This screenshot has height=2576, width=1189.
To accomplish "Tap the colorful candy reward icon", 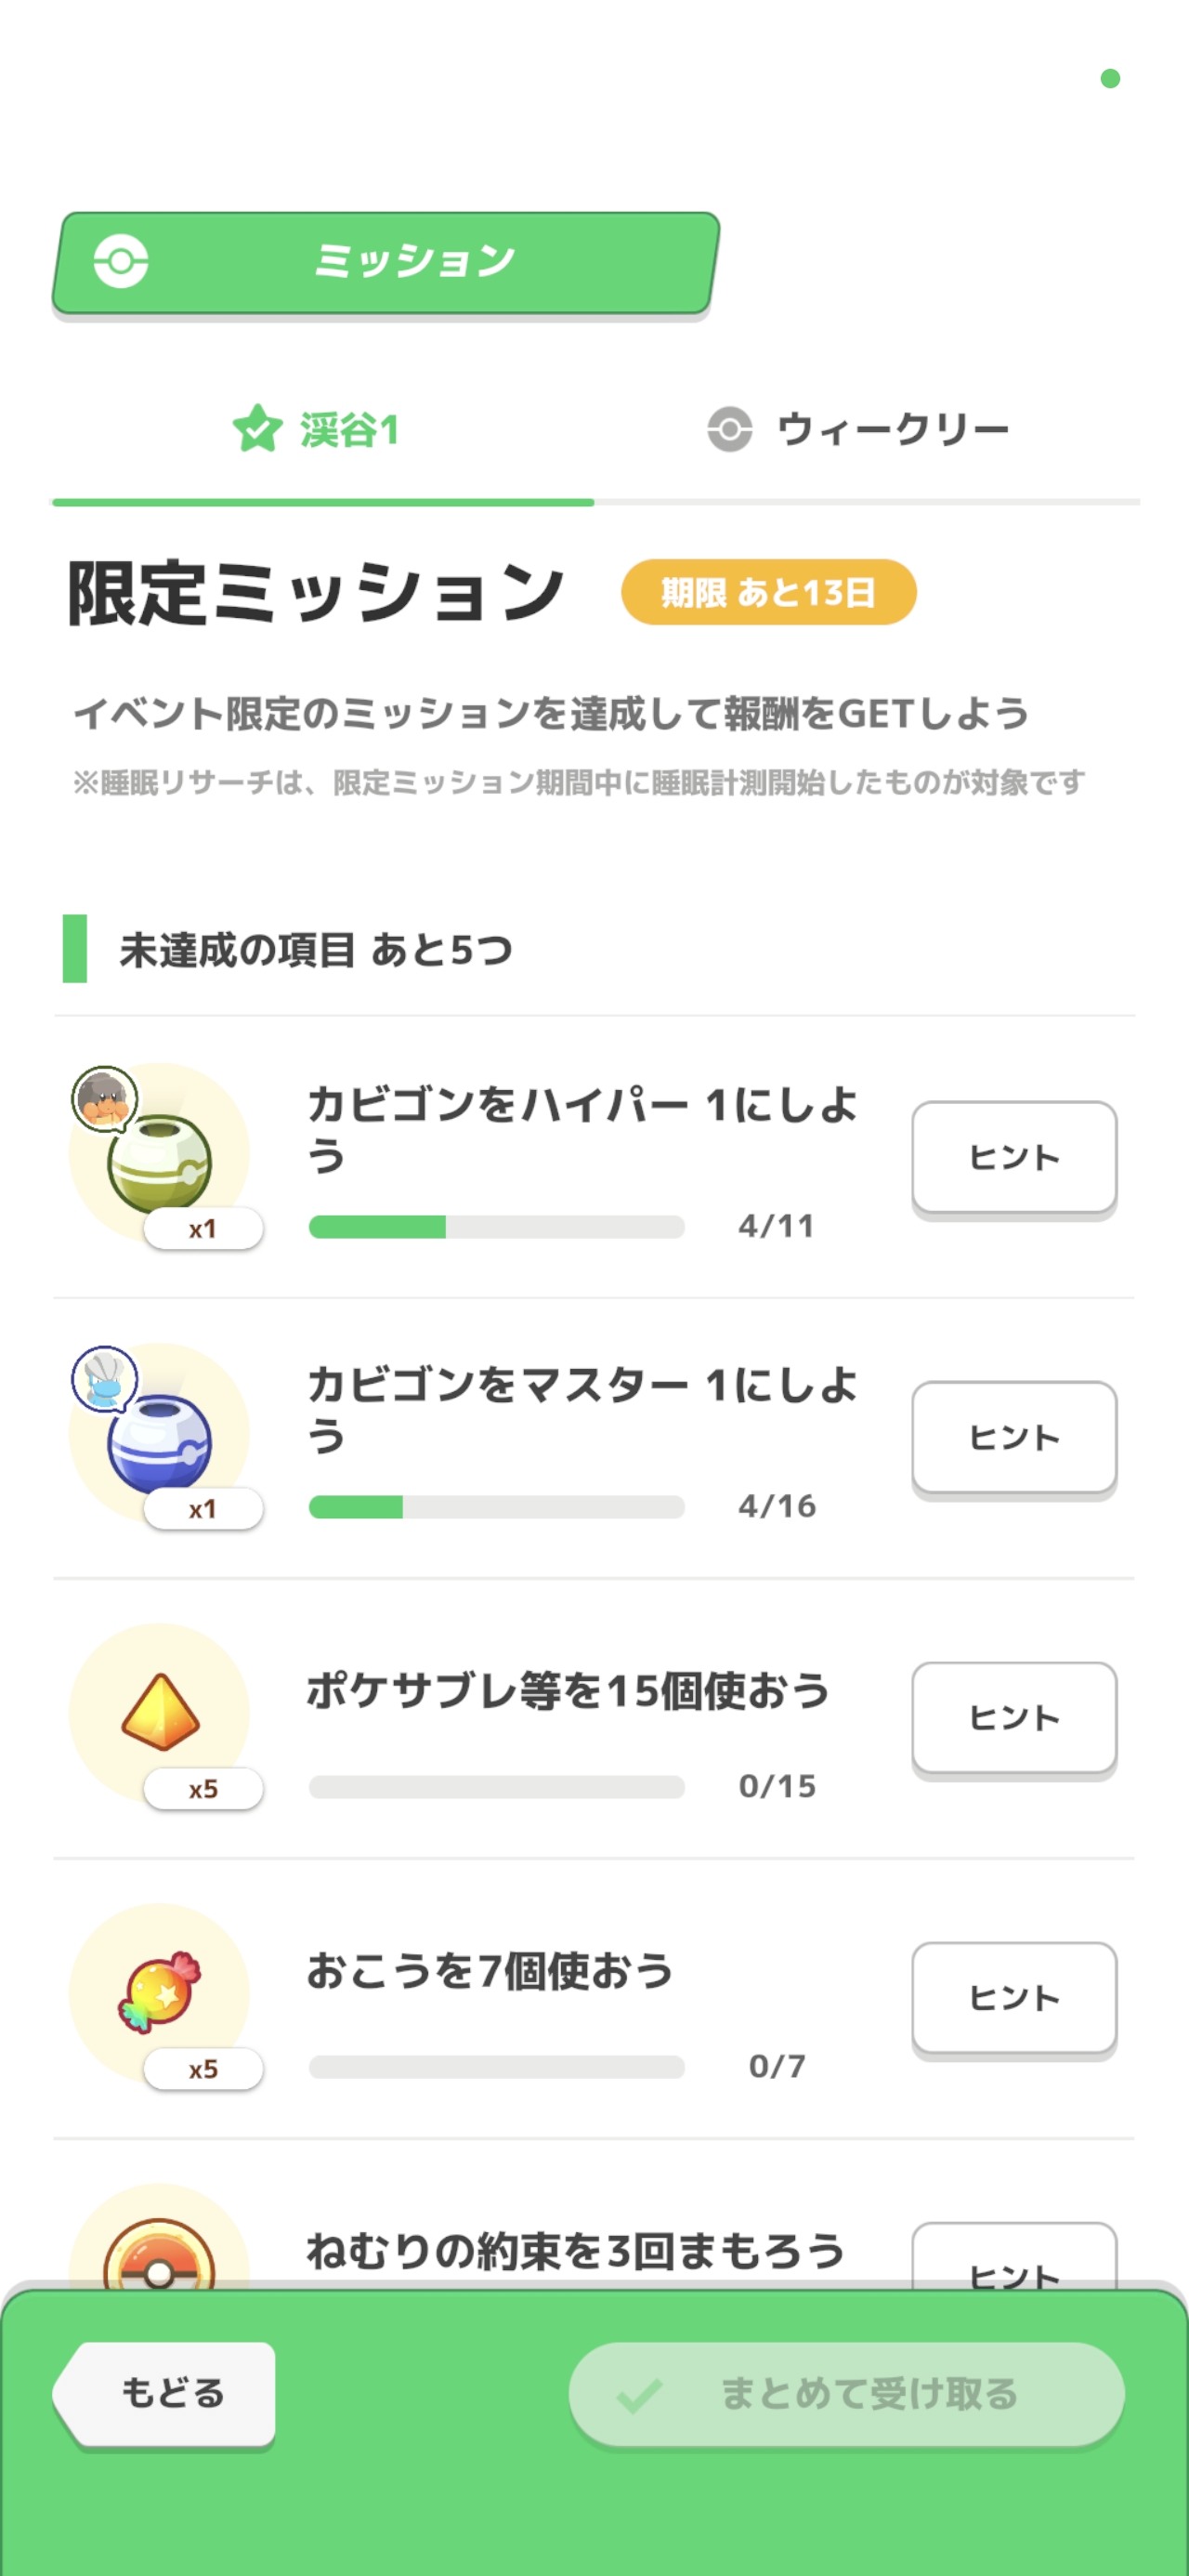I will point(160,1991).
